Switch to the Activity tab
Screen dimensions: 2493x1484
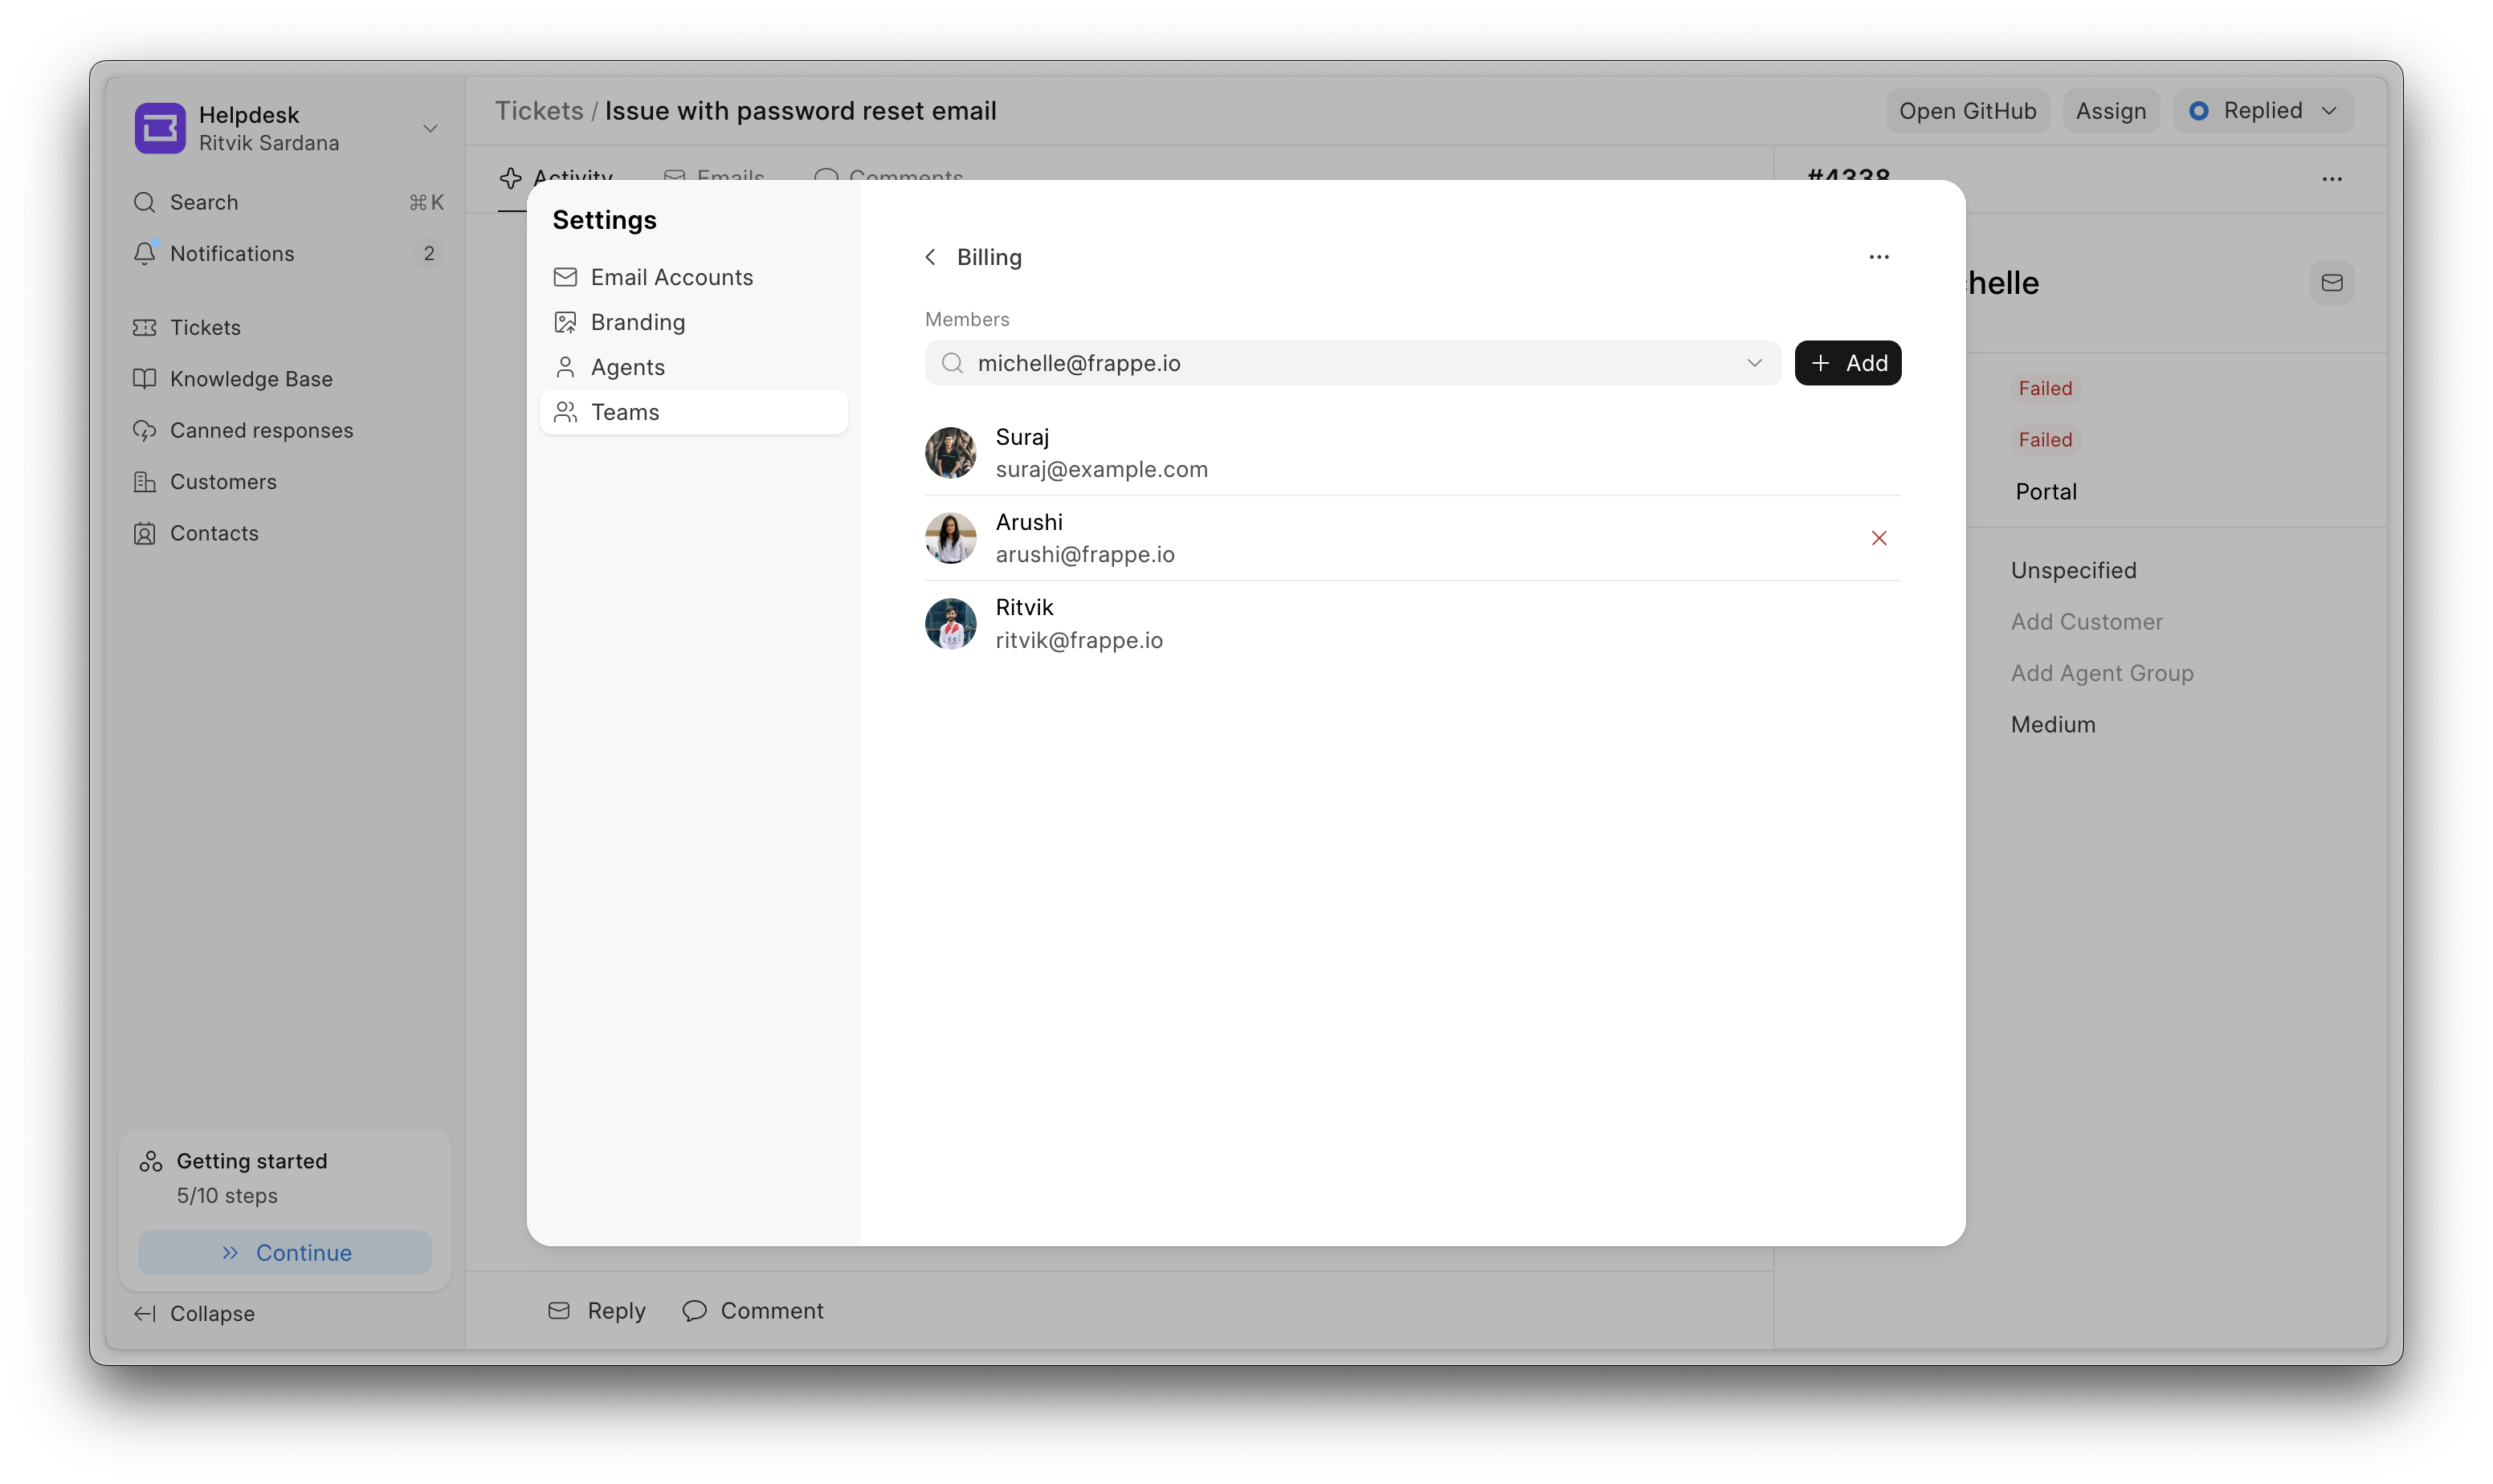click(x=556, y=177)
